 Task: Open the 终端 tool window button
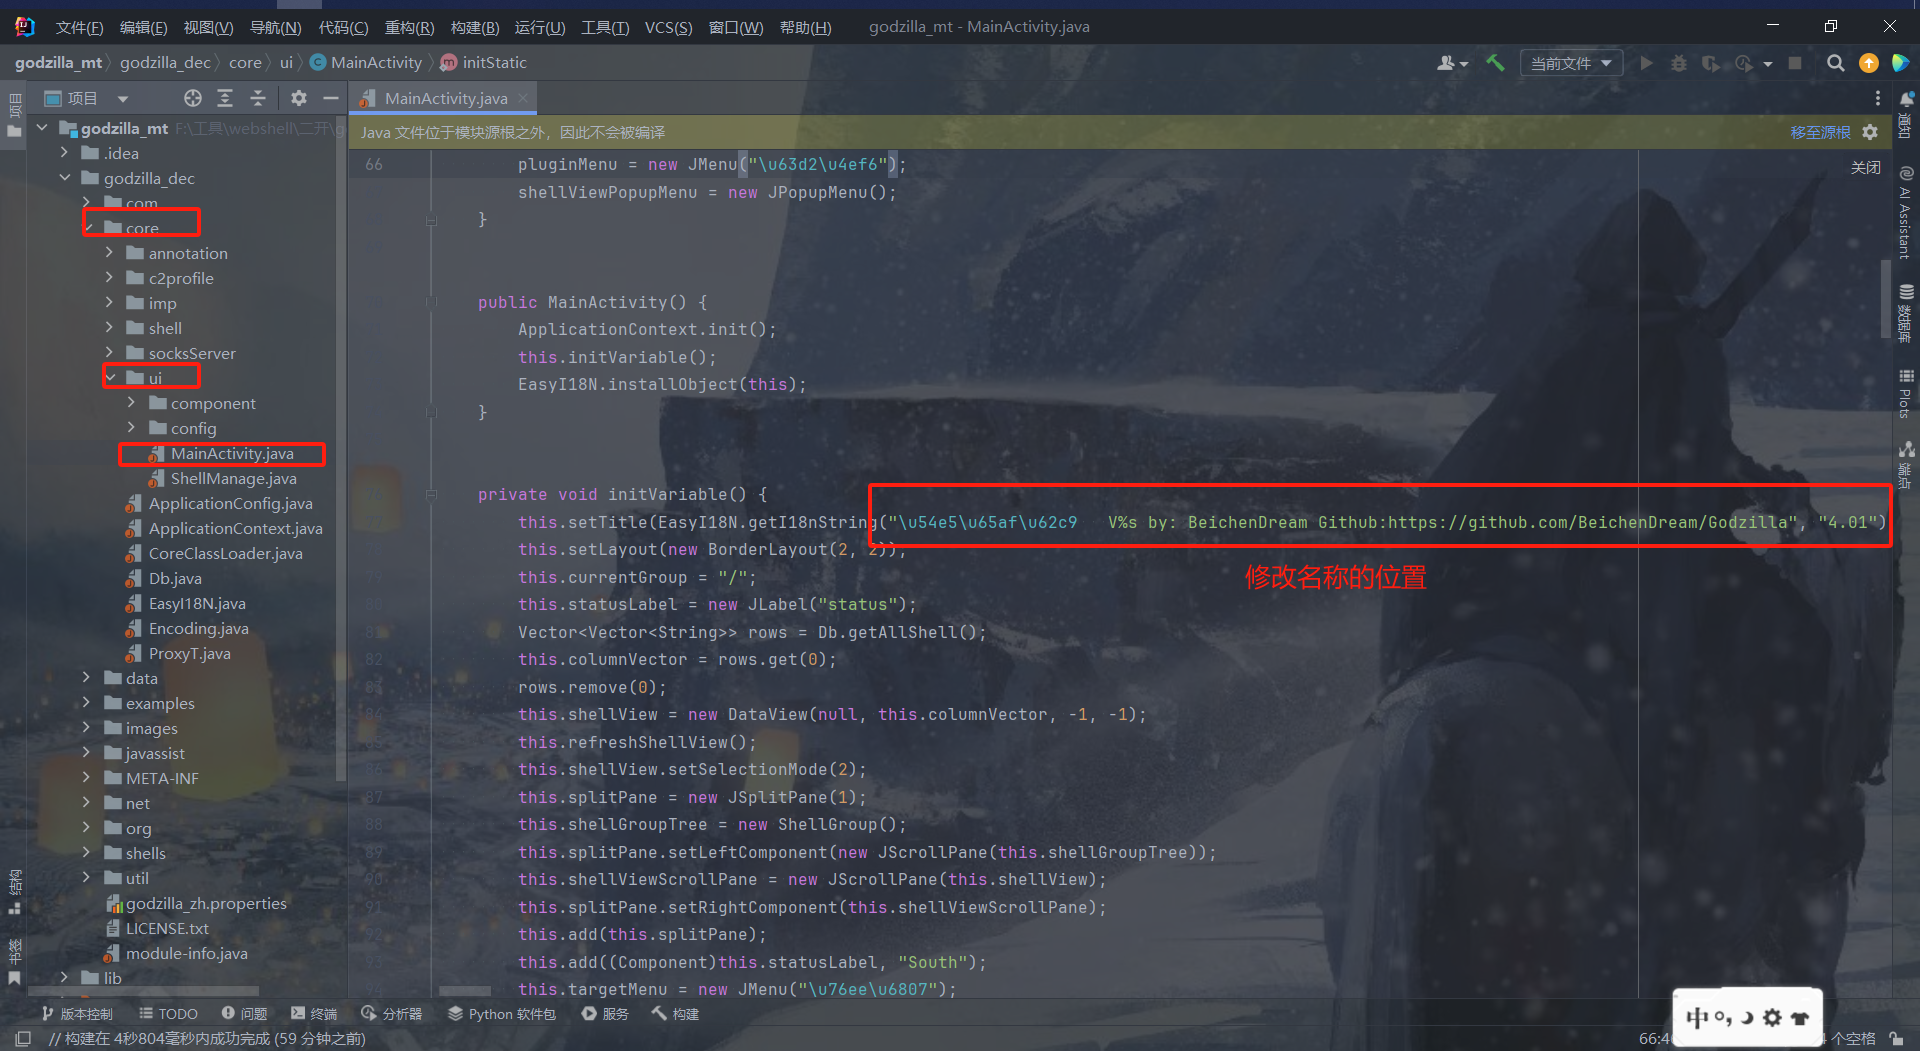[314, 1014]
